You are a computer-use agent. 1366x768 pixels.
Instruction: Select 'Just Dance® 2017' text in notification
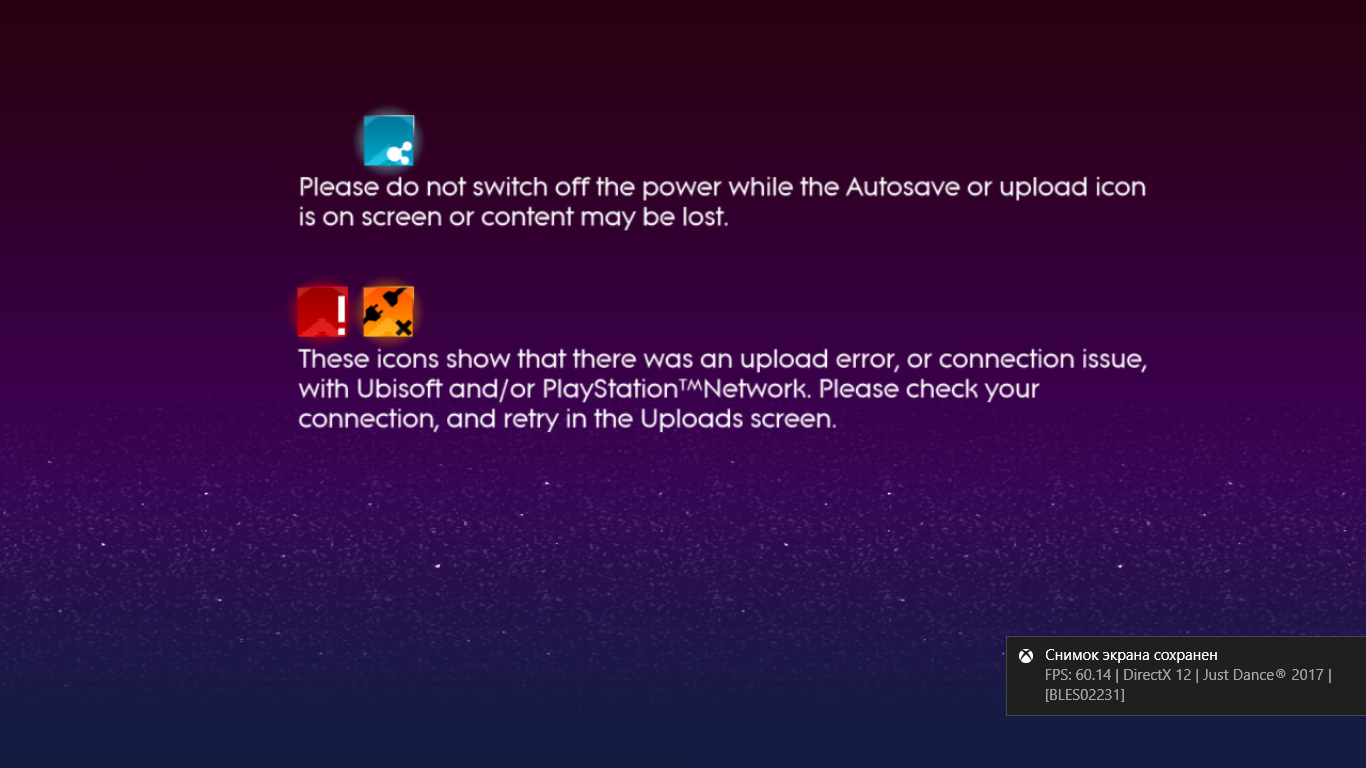click(1262, 675)
